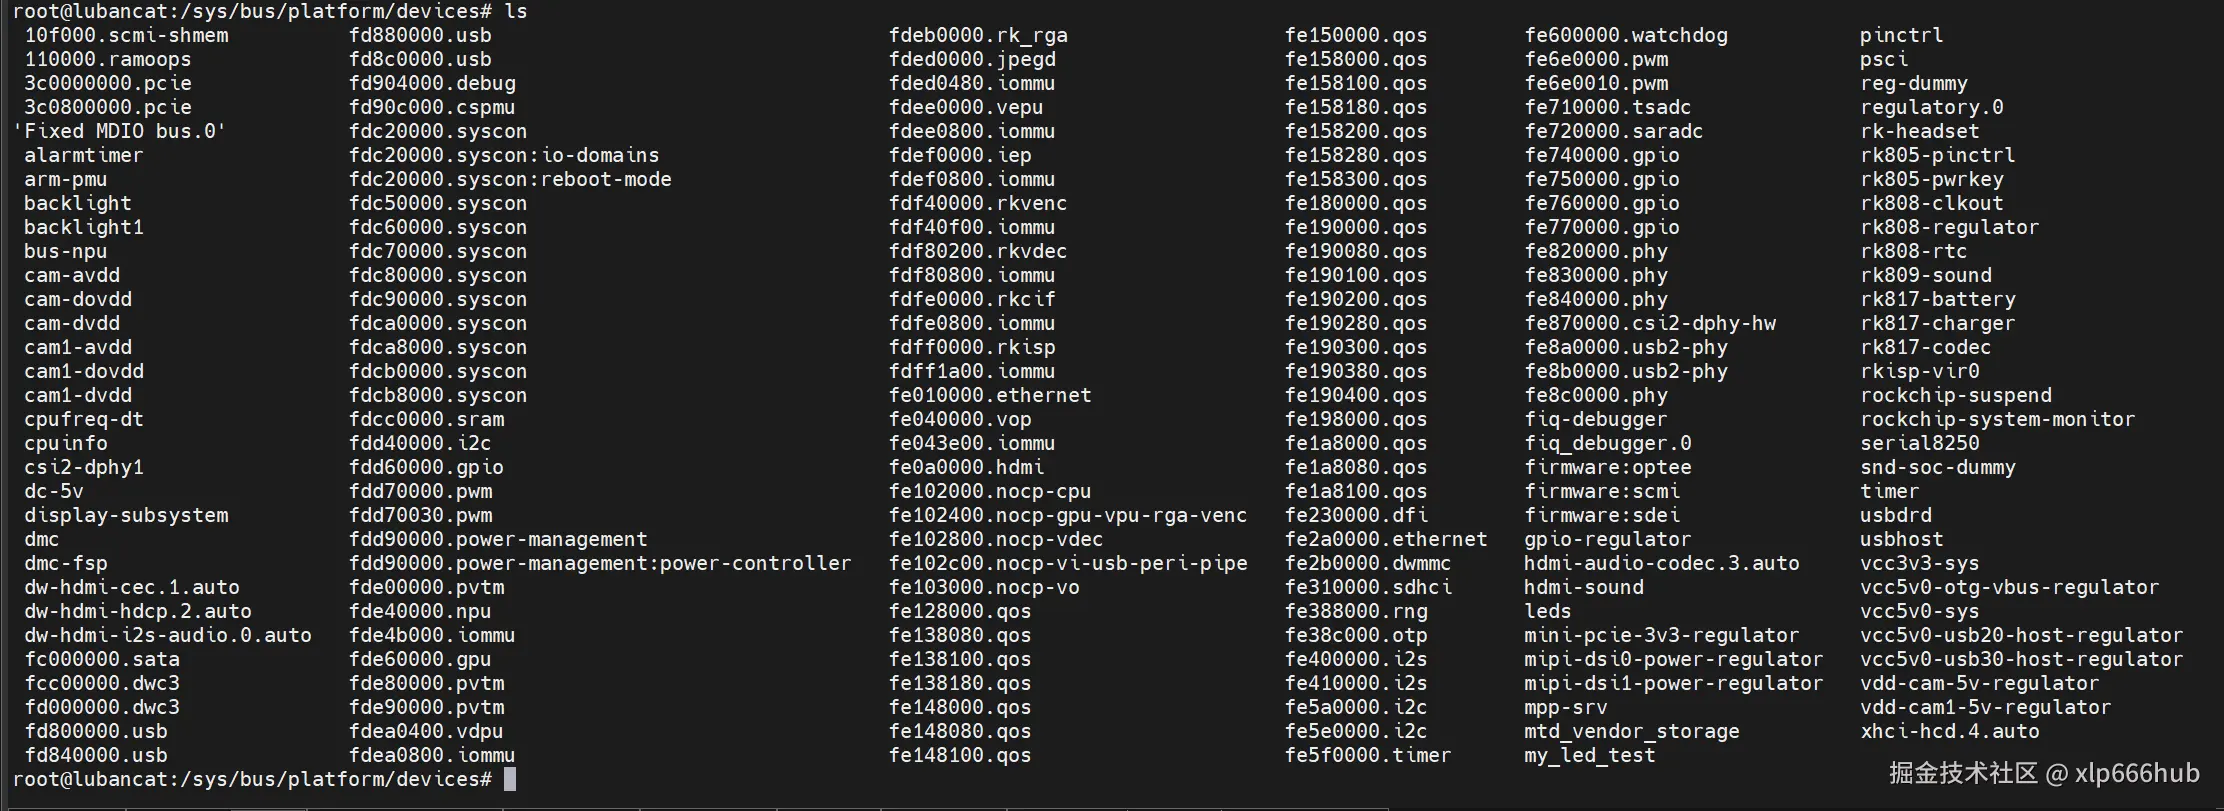Click the ls command on first line

point(516,11)
